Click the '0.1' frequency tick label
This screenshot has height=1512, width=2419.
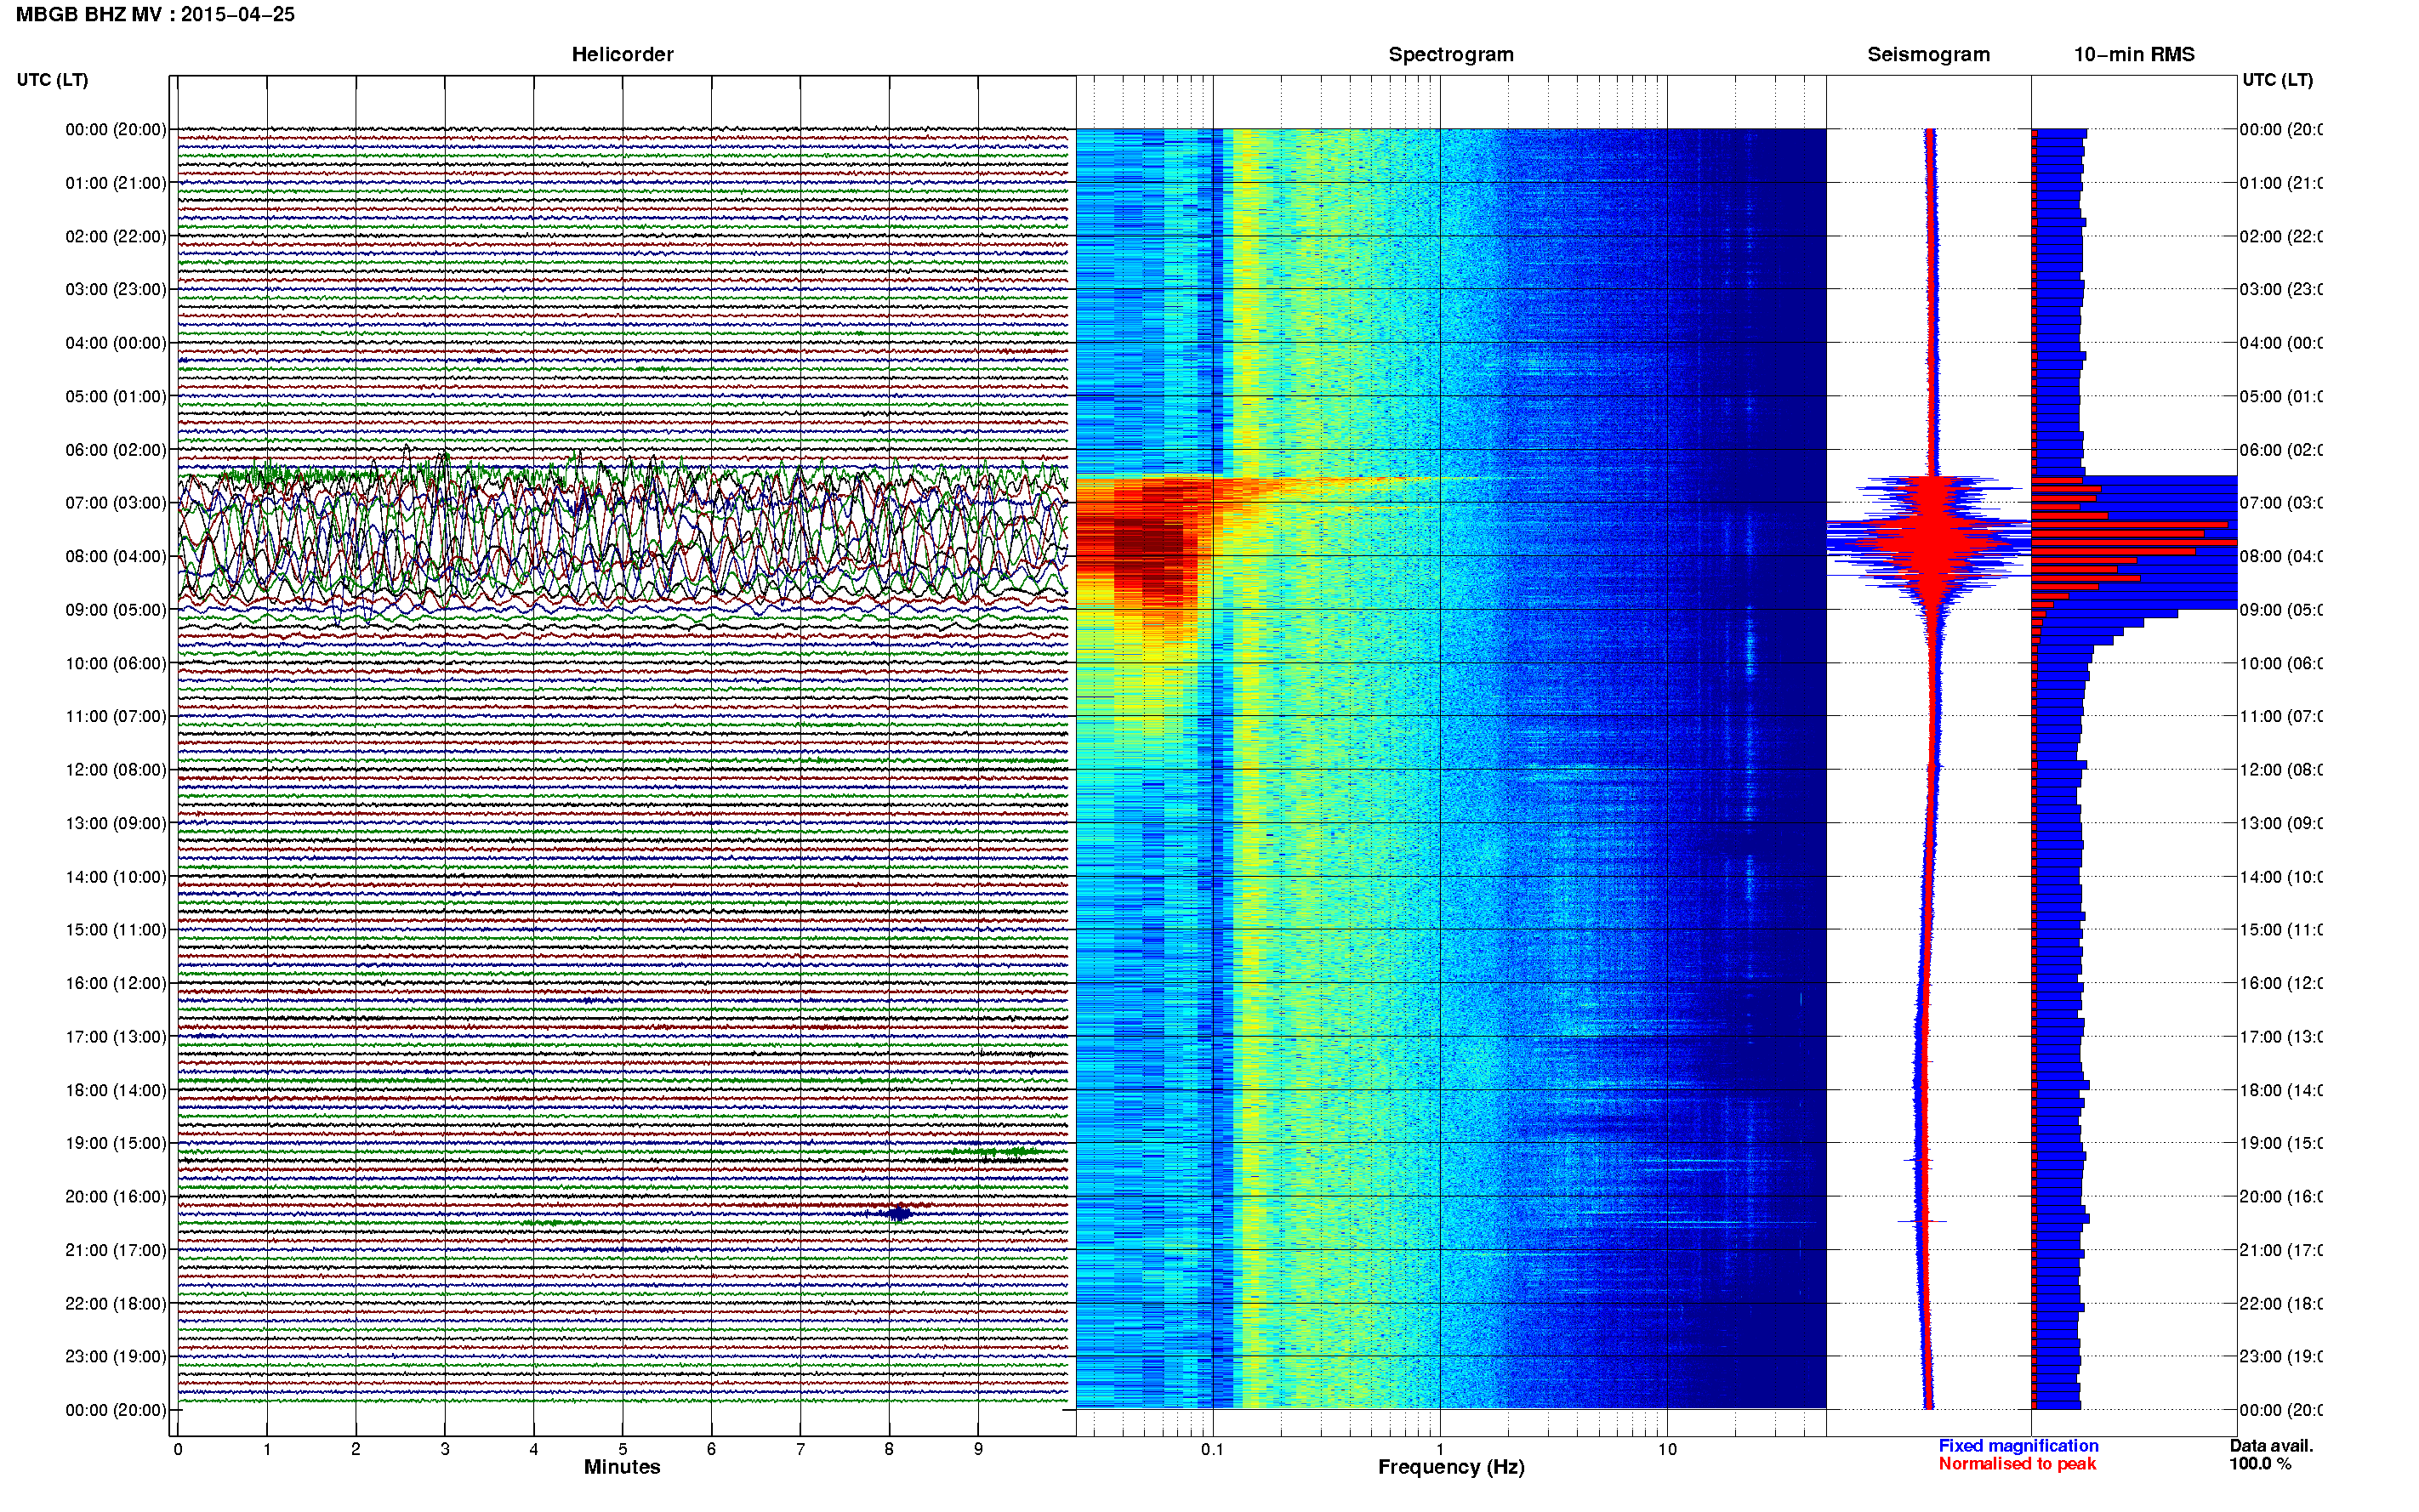(x=1212, y=1449)
